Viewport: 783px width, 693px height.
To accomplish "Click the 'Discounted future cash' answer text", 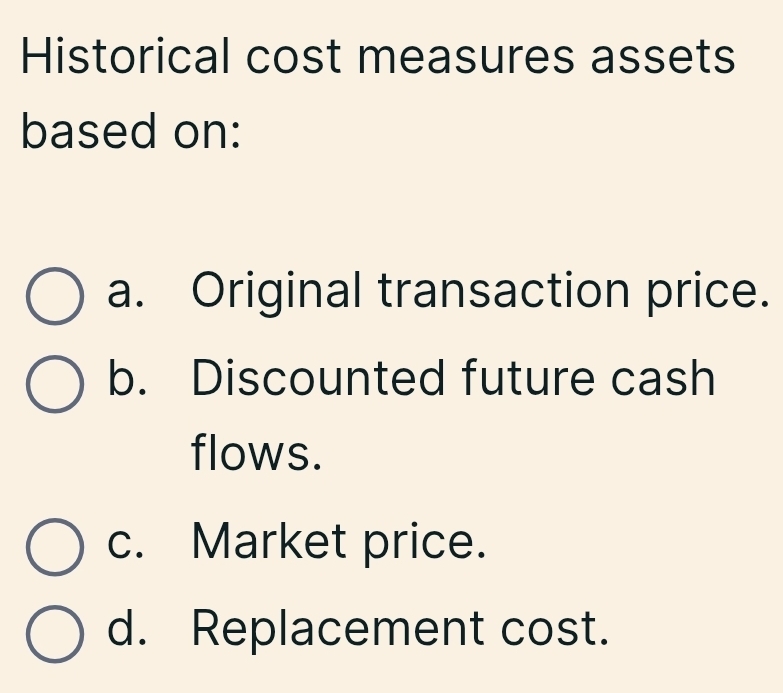I will (x=454, y=379).
